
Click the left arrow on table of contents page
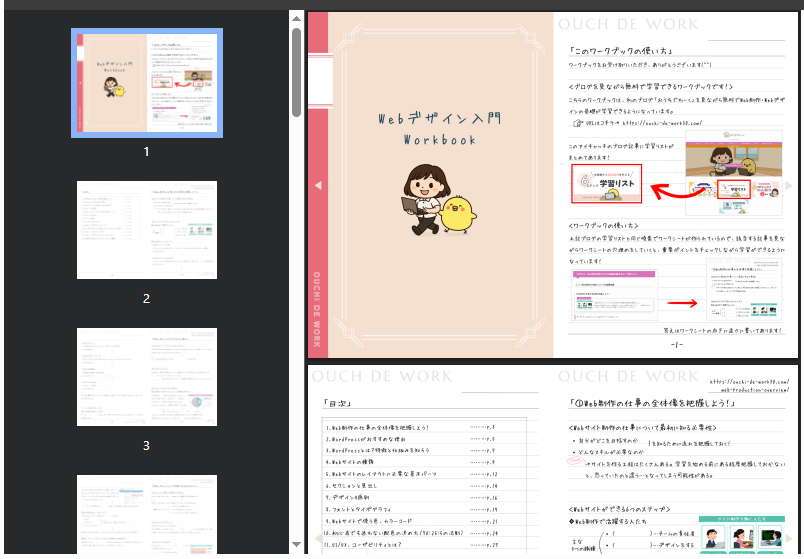click(x=318, y=537)
